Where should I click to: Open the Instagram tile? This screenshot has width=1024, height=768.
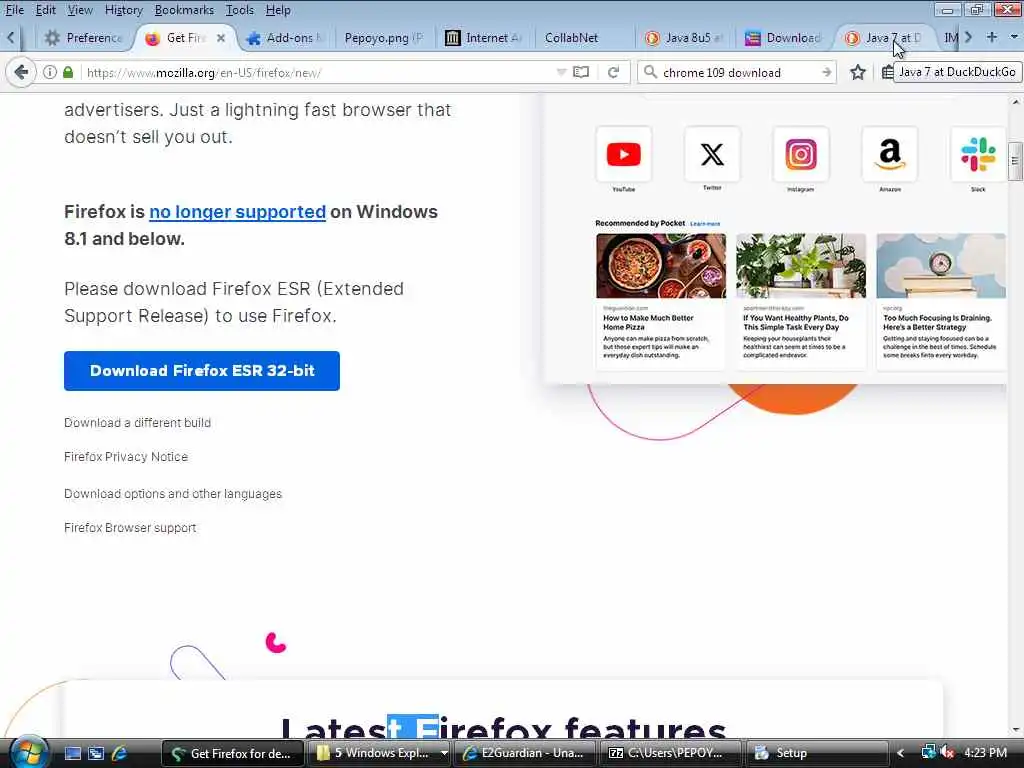pos(801,154)
